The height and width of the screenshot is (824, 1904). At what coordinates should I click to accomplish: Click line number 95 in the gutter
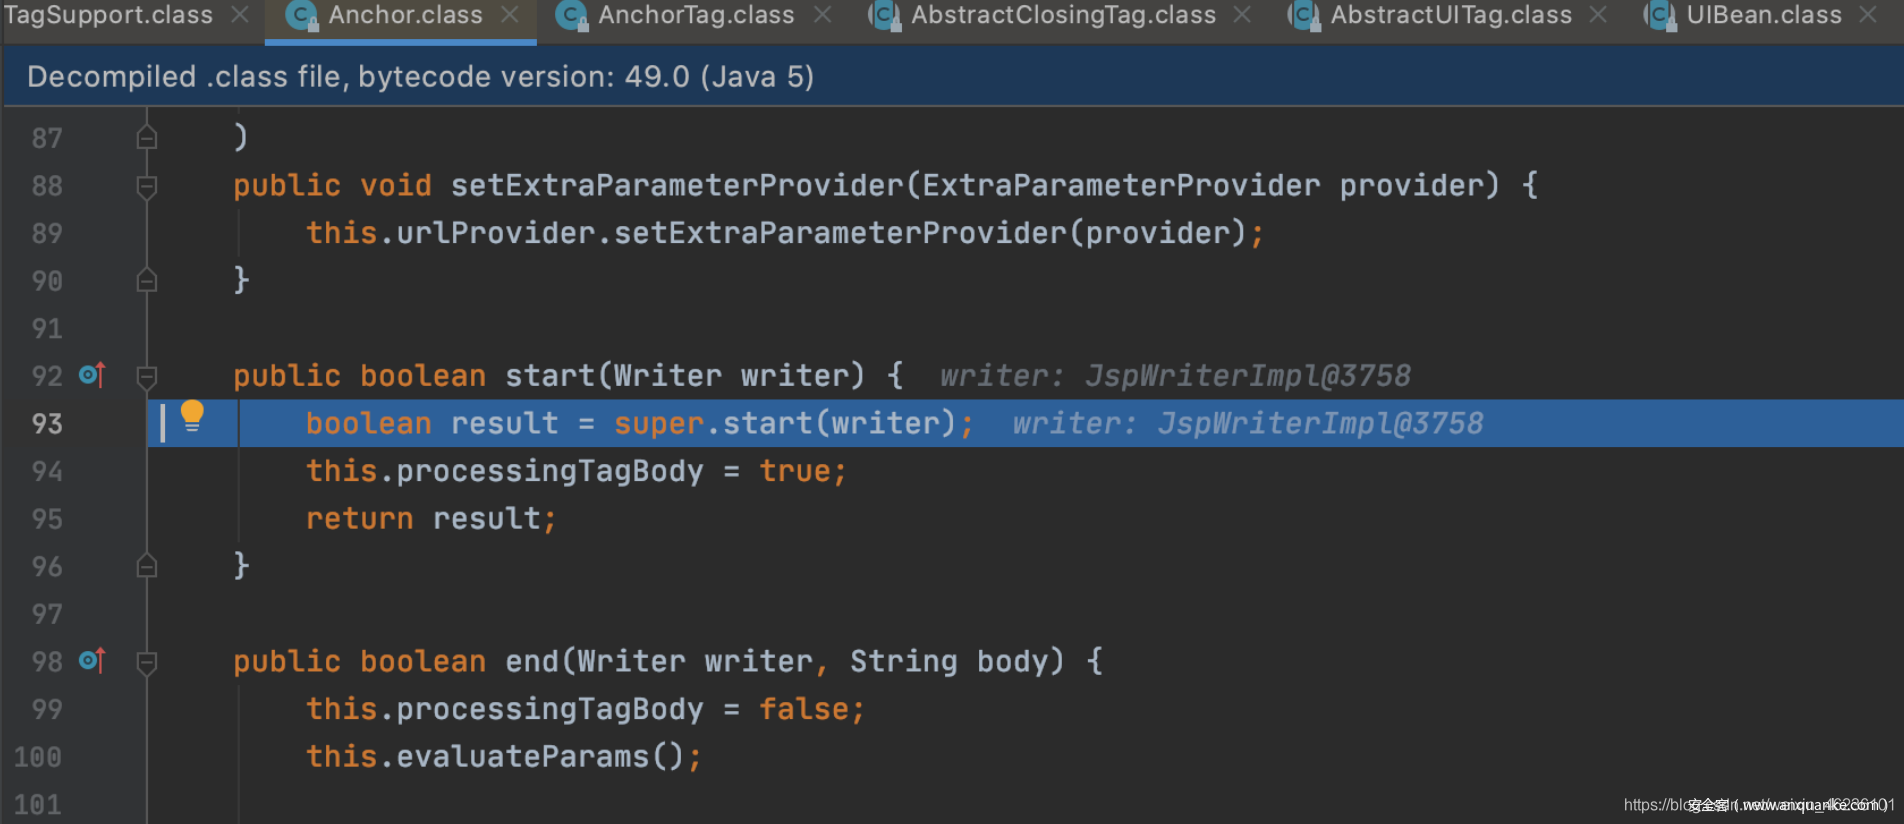[47, 519]
